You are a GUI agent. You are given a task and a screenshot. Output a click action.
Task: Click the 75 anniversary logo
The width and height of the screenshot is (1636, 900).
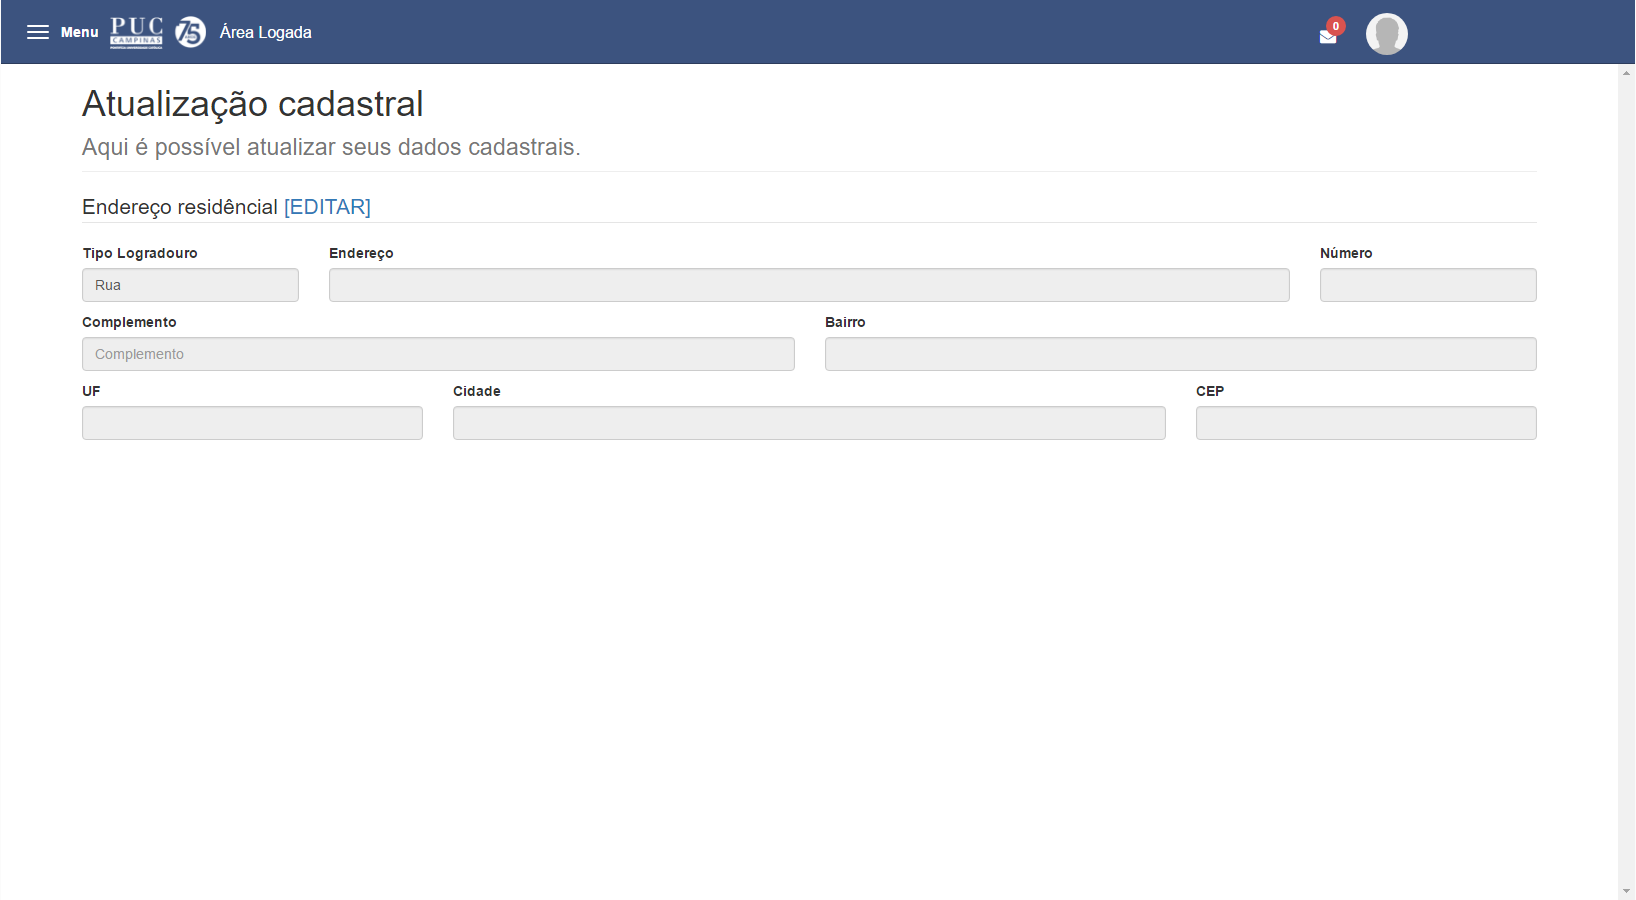tap(191, 32)
